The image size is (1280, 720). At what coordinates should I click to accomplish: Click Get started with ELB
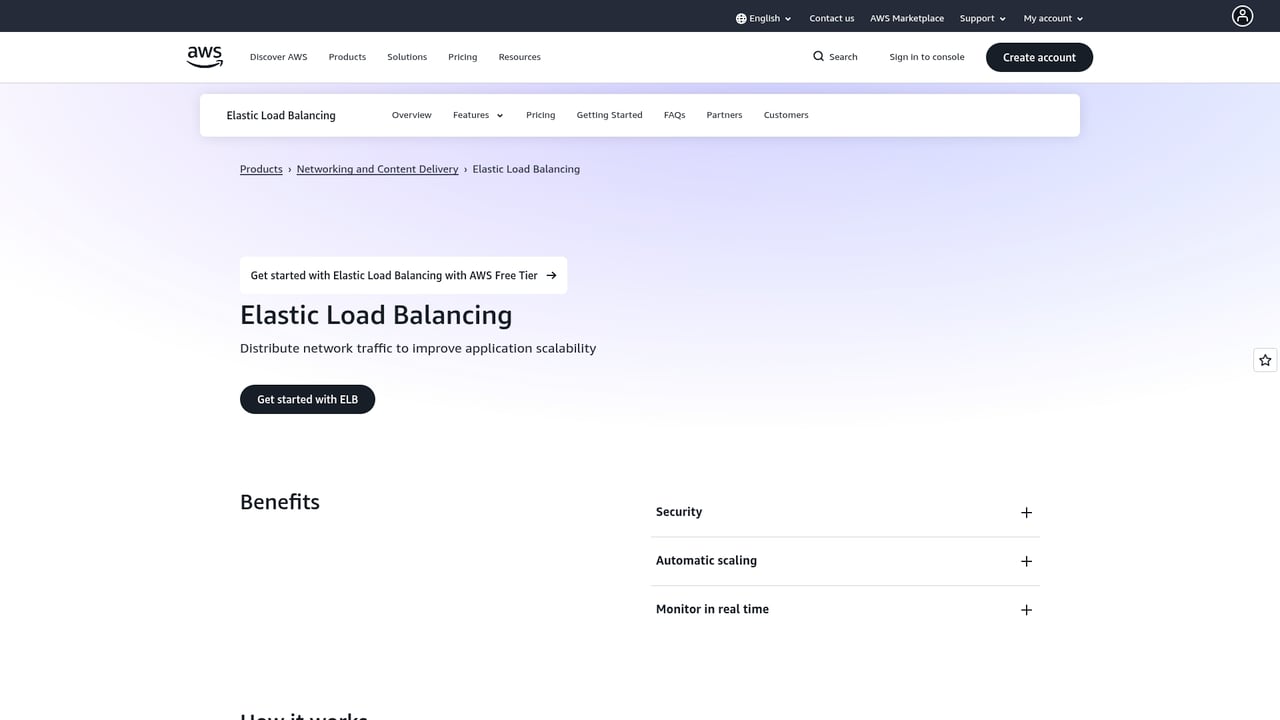(307, 399)
